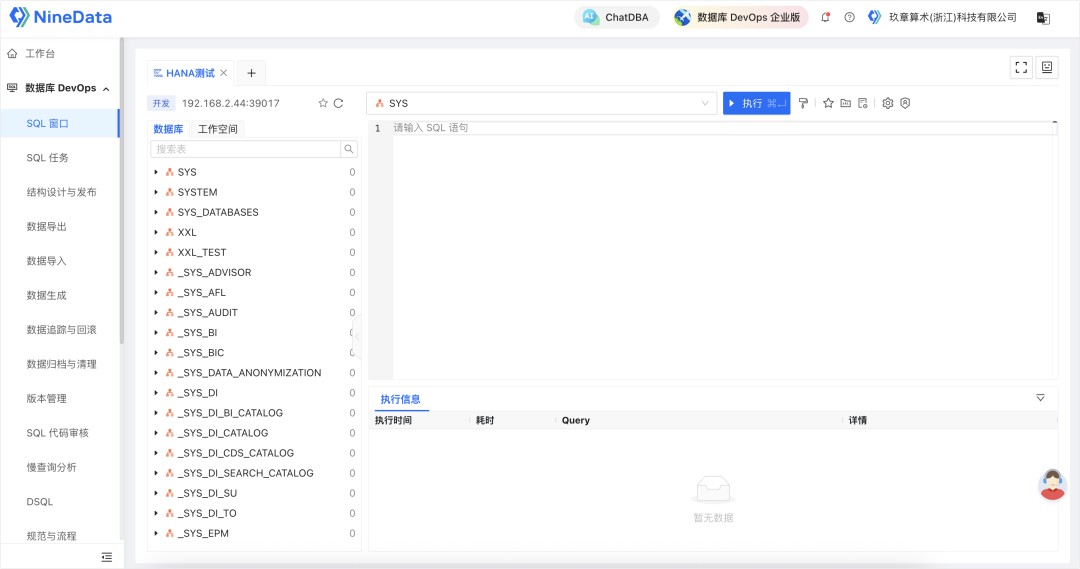Select 数据导出 in the left sidebar
This screenshot has height=569, width=1080.
(x=46, y=226)
